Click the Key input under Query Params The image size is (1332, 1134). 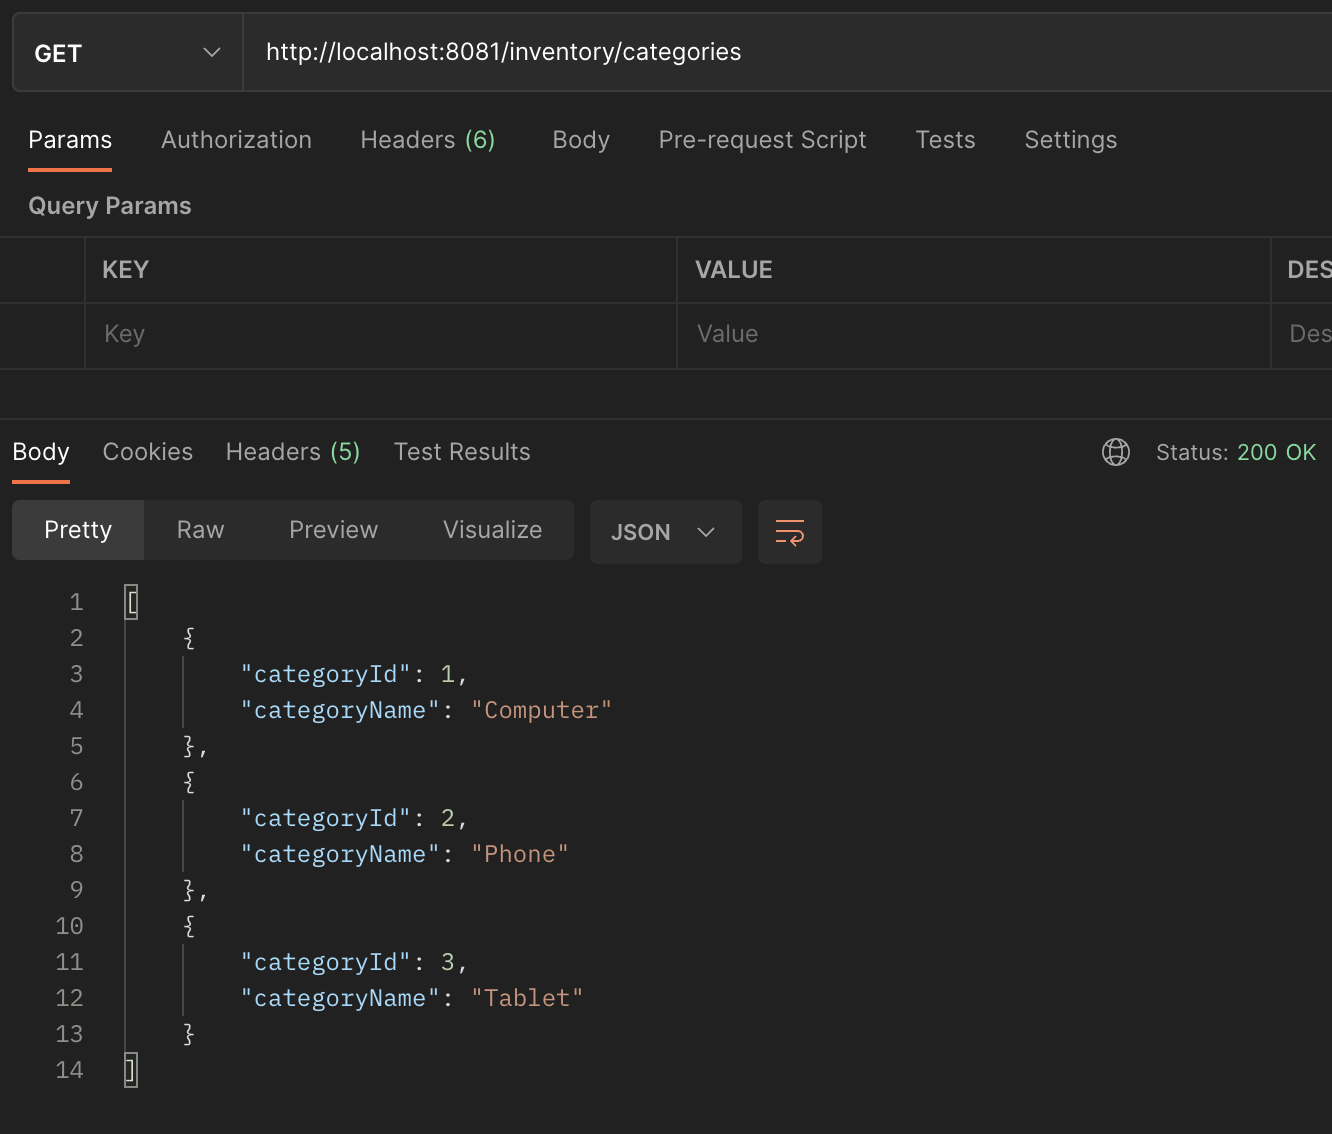380,334
